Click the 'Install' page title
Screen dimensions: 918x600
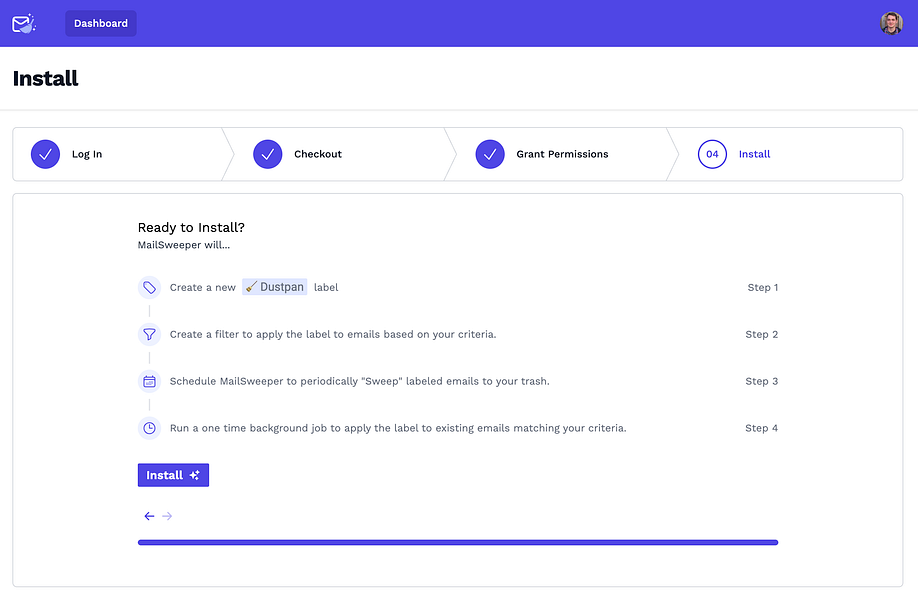pyautogui.click(x=45, y=78)
